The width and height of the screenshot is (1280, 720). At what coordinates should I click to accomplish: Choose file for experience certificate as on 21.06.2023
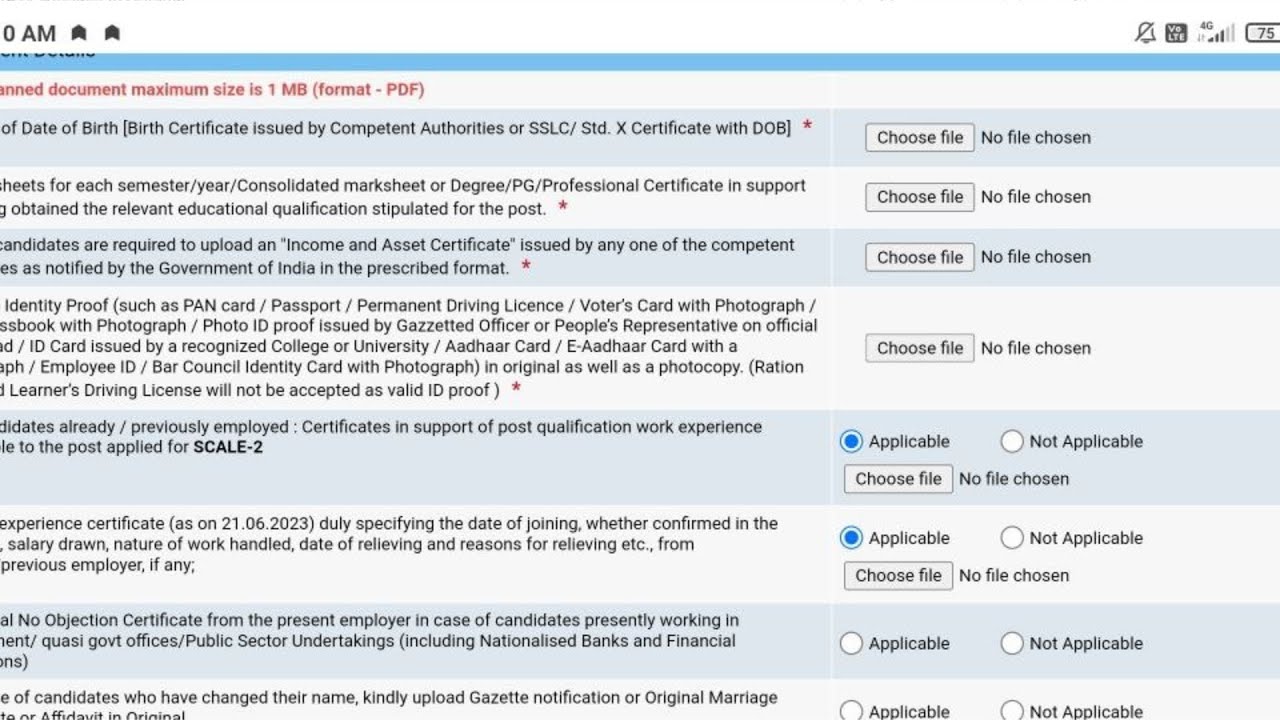[898, 575]
